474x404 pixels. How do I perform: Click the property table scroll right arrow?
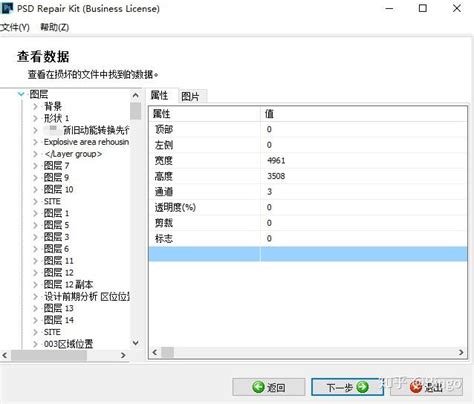click(461, 352)
